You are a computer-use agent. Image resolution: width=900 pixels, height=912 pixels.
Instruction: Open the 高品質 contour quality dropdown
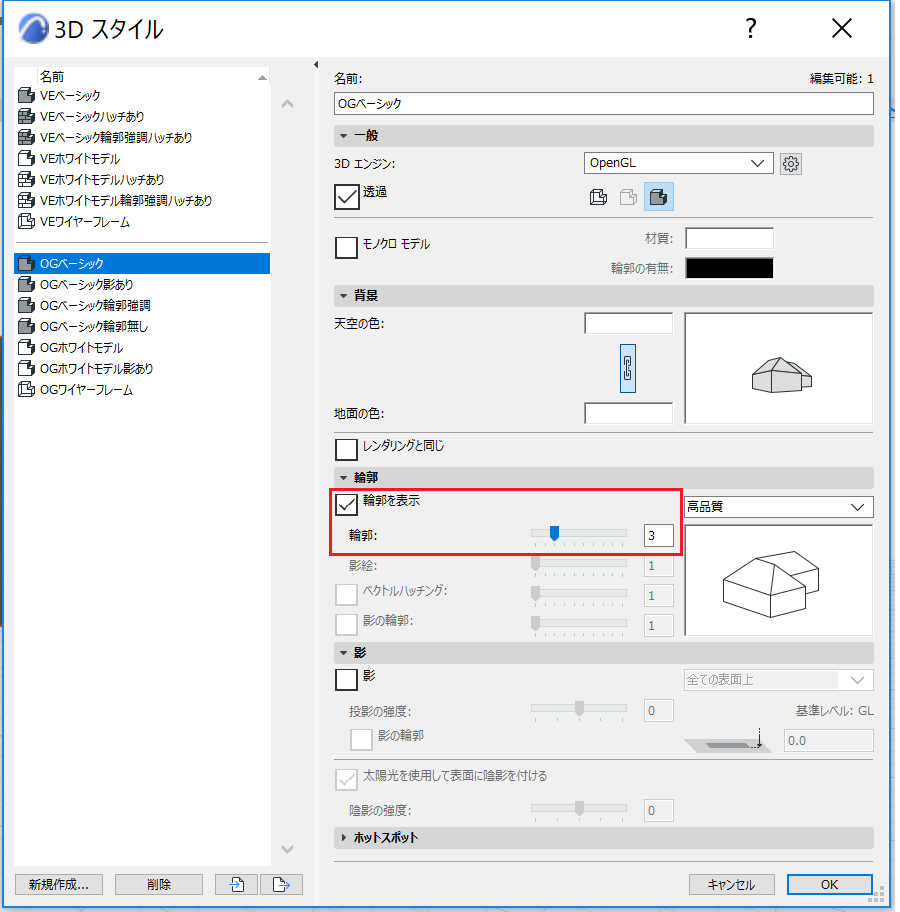[x=778, y=507]
